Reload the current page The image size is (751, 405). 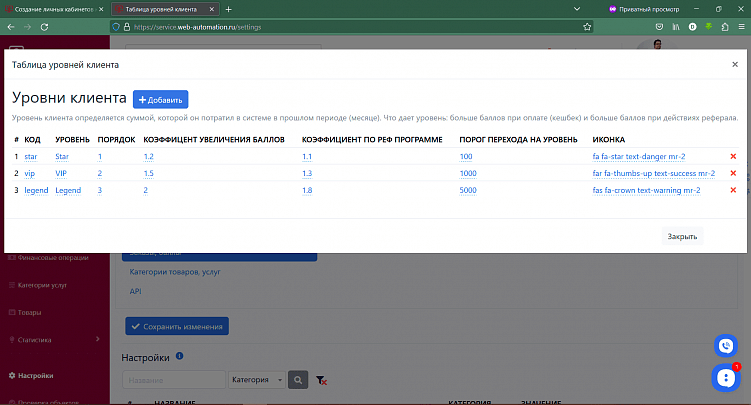pyautogui.click(x=44, y=27)
